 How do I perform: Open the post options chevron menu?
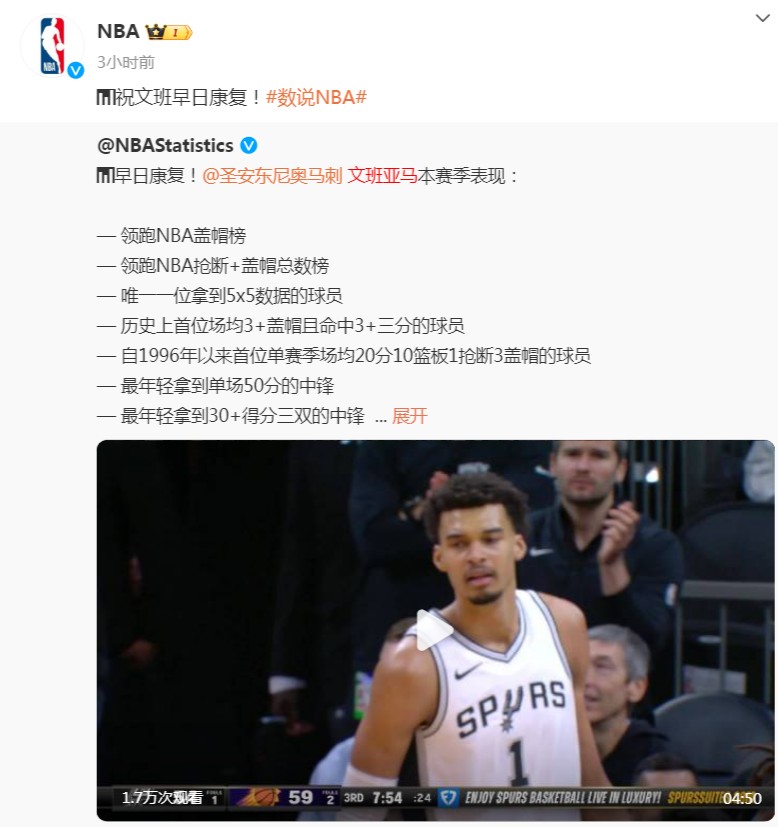tap(762, 18)
